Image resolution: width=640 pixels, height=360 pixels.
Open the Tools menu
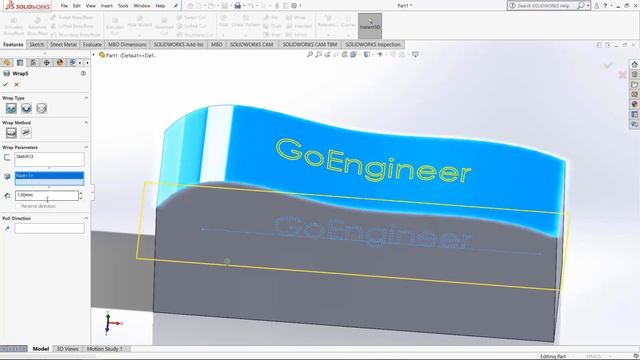tap(123, 6)
